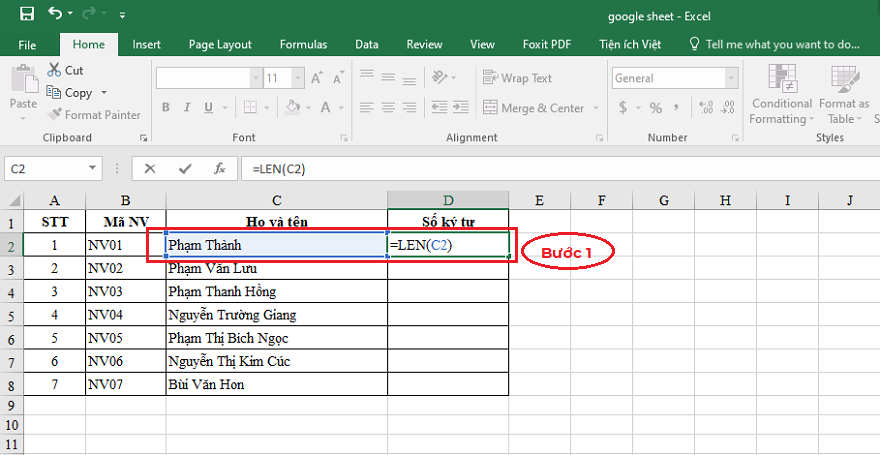Click the Format Painter button
The image size is (880, 455).
[x=94, y=115]
